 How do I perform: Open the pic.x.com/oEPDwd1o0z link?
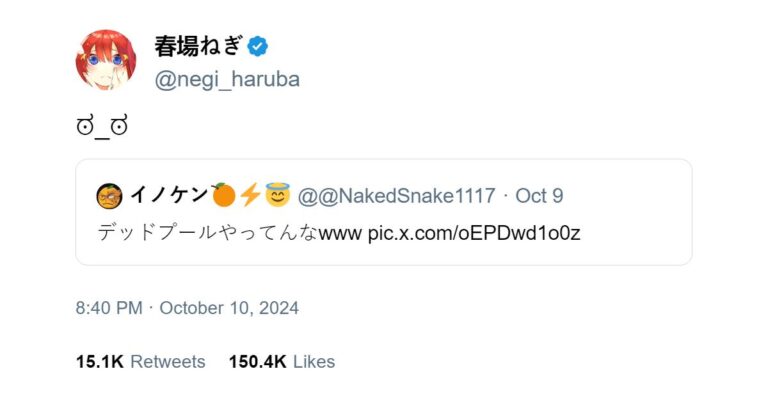click(x=474, y=233)
